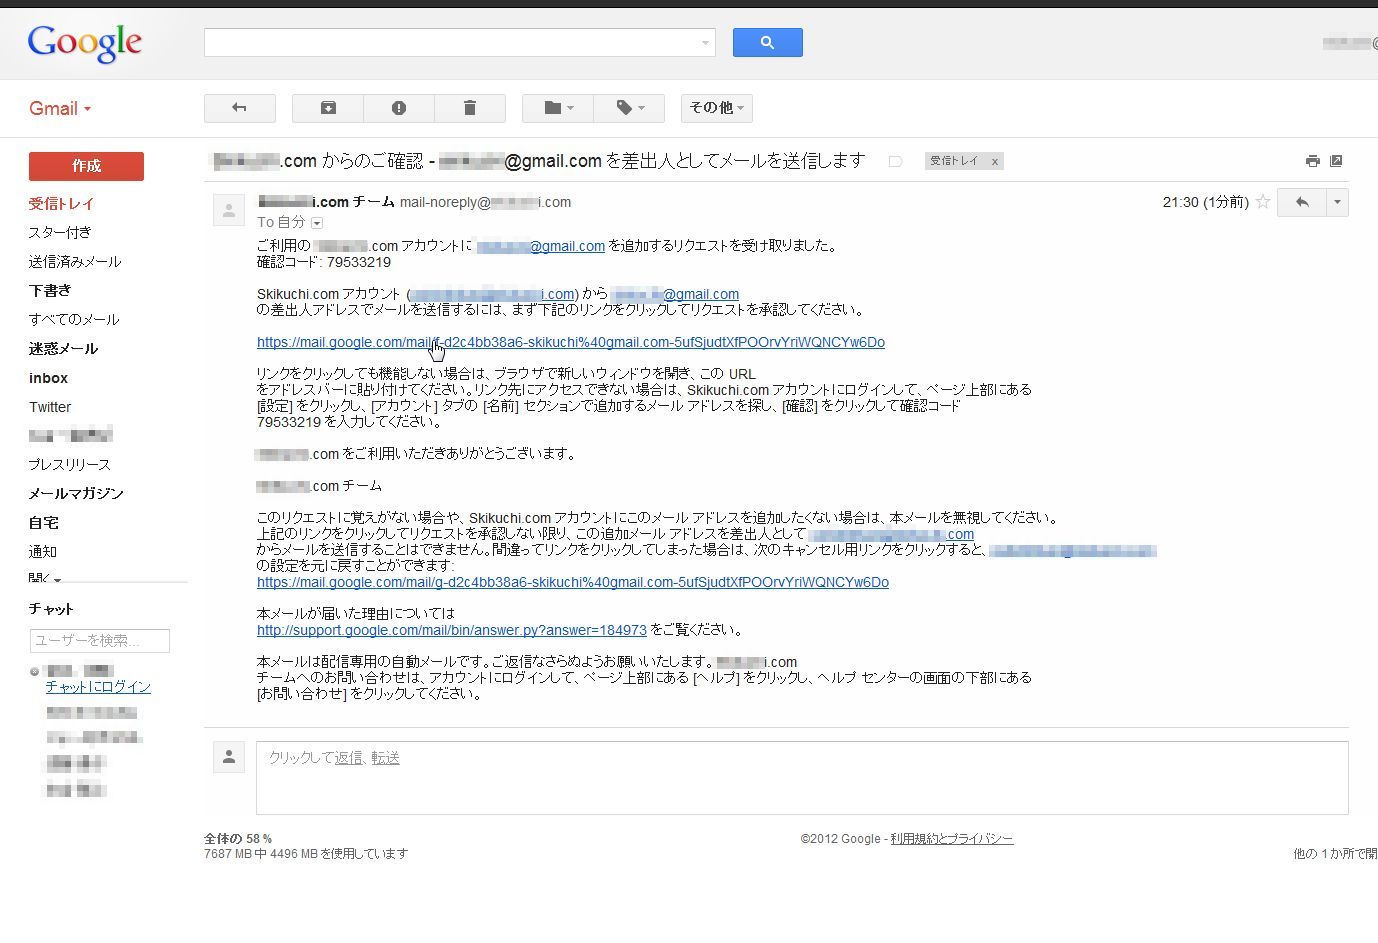This screenshot has width=1378, height=943.
Task: Open the support.google.com answer link
Action: (452, 630)
